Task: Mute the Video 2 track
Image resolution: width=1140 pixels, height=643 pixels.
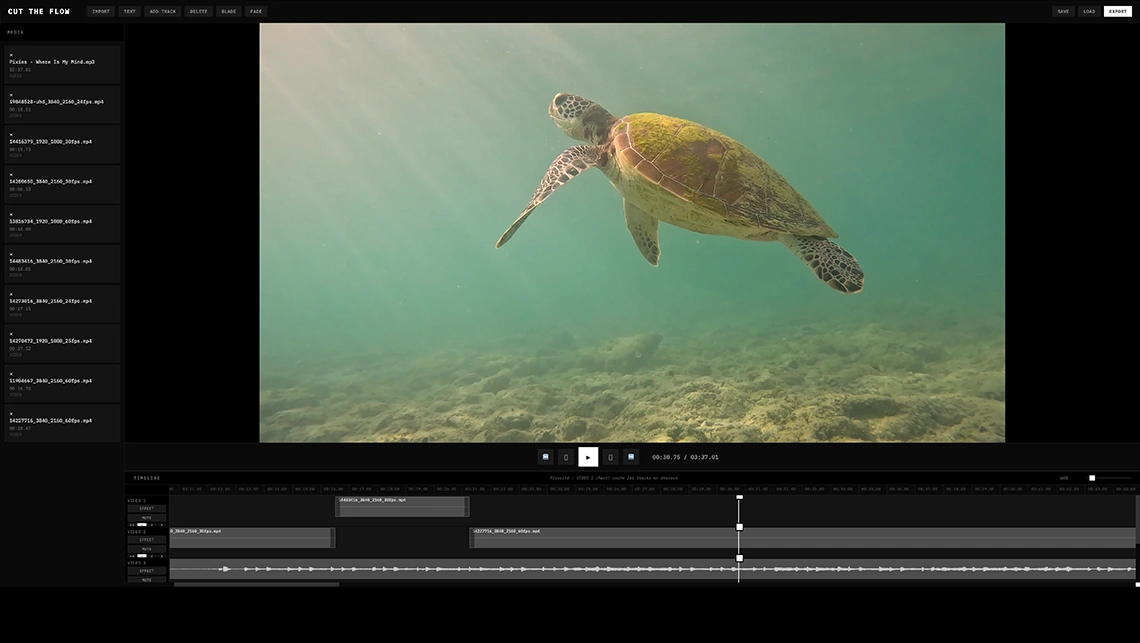Action: (x=146, y=548)
